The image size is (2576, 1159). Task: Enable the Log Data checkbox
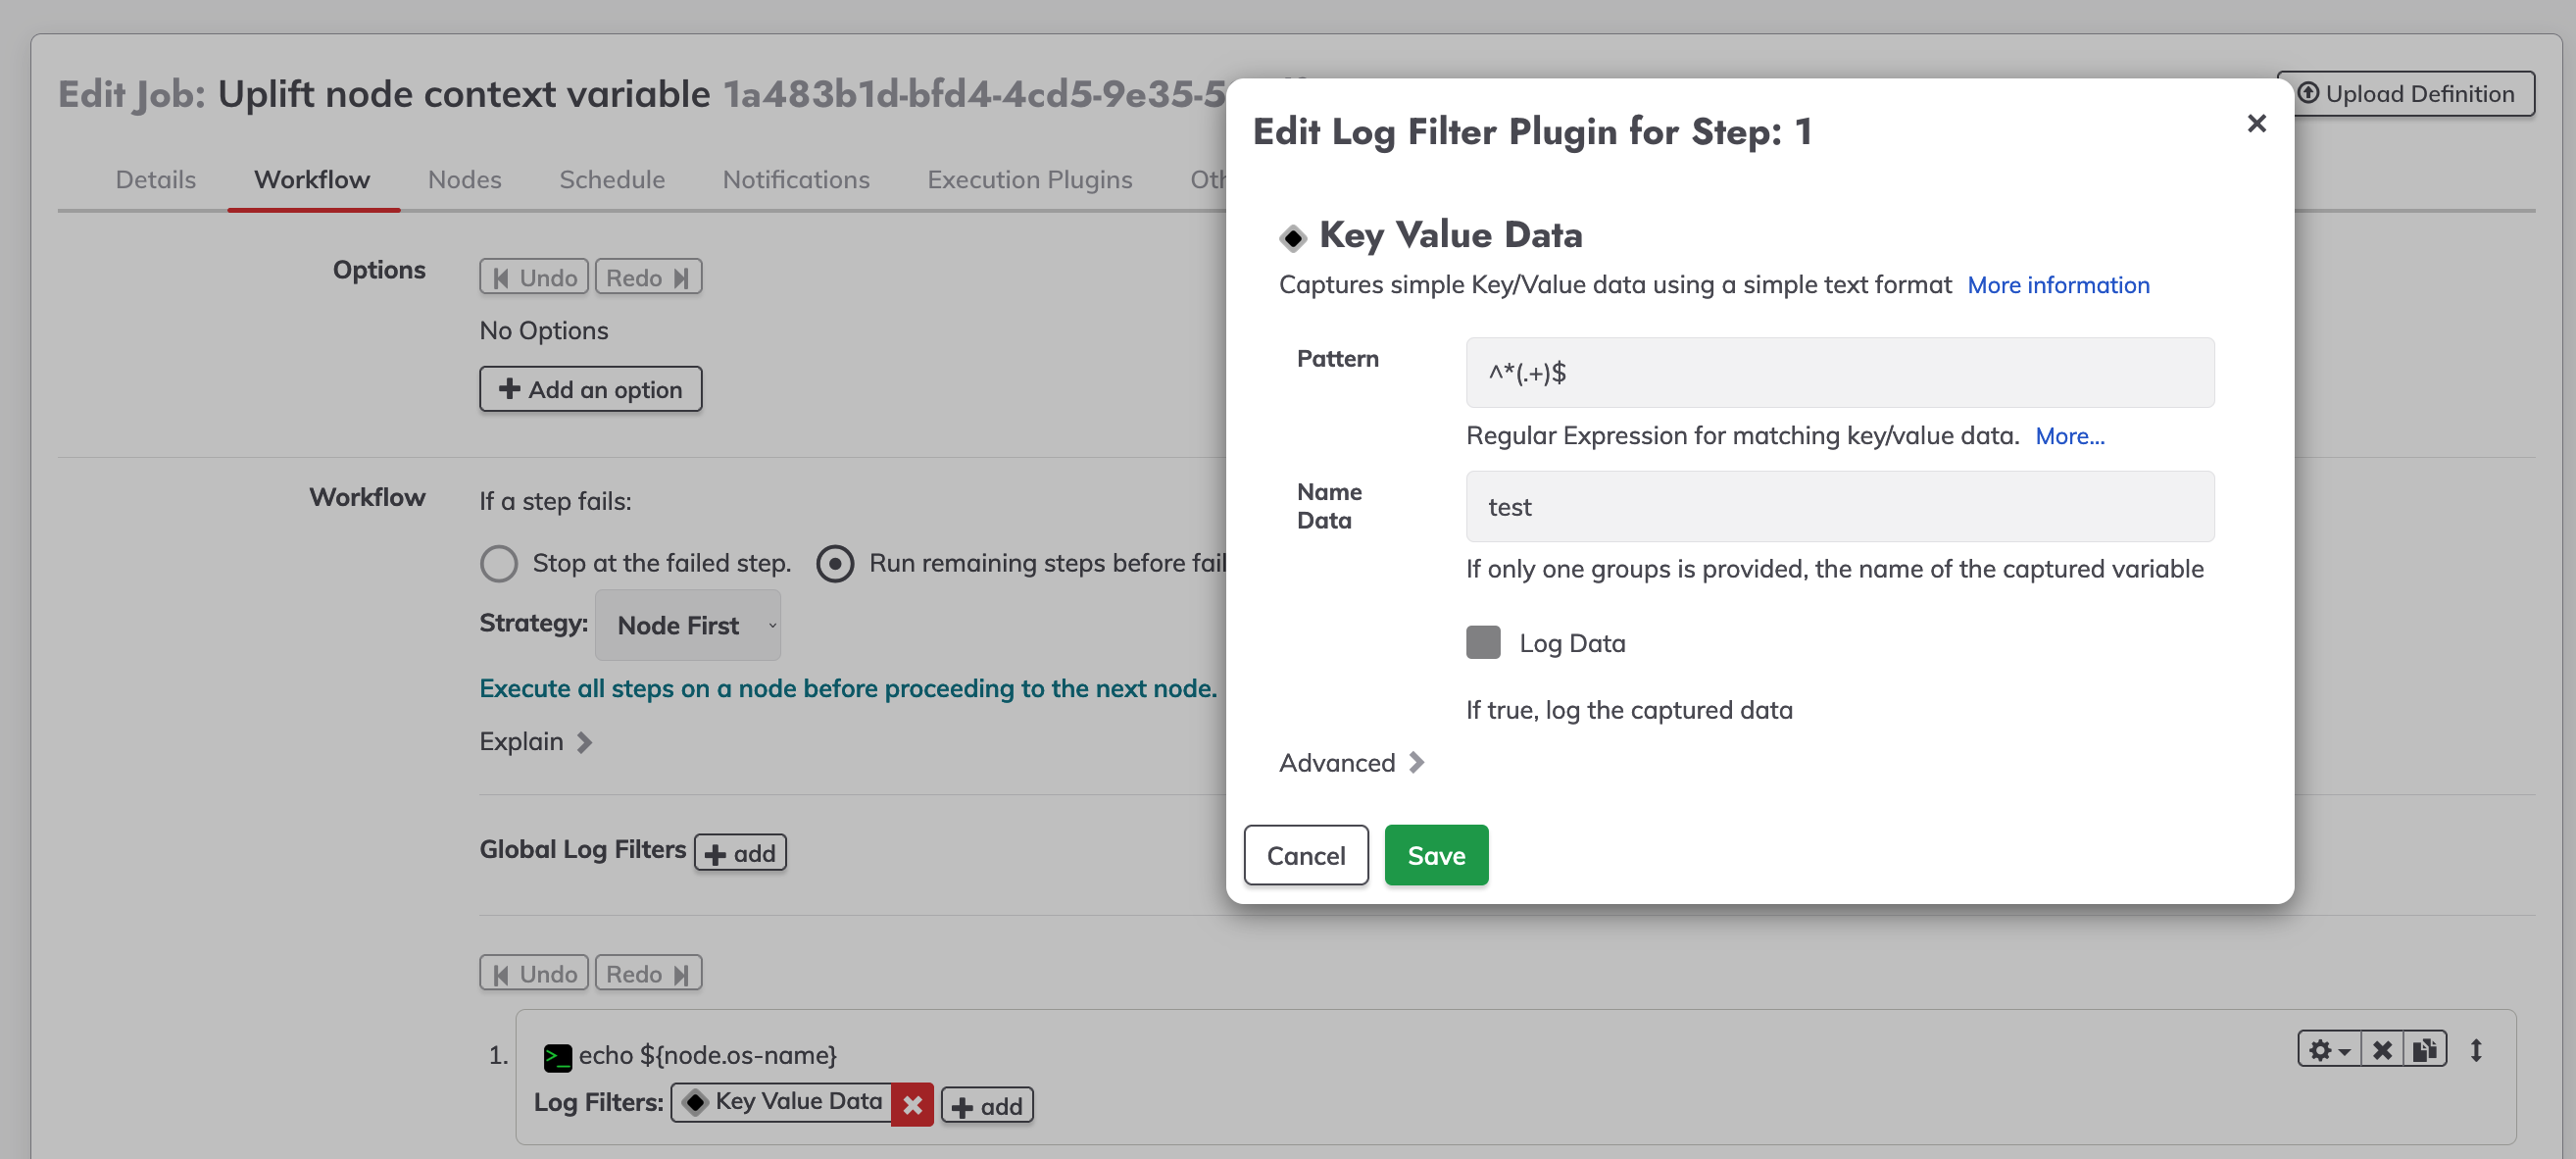[1483, 642]
